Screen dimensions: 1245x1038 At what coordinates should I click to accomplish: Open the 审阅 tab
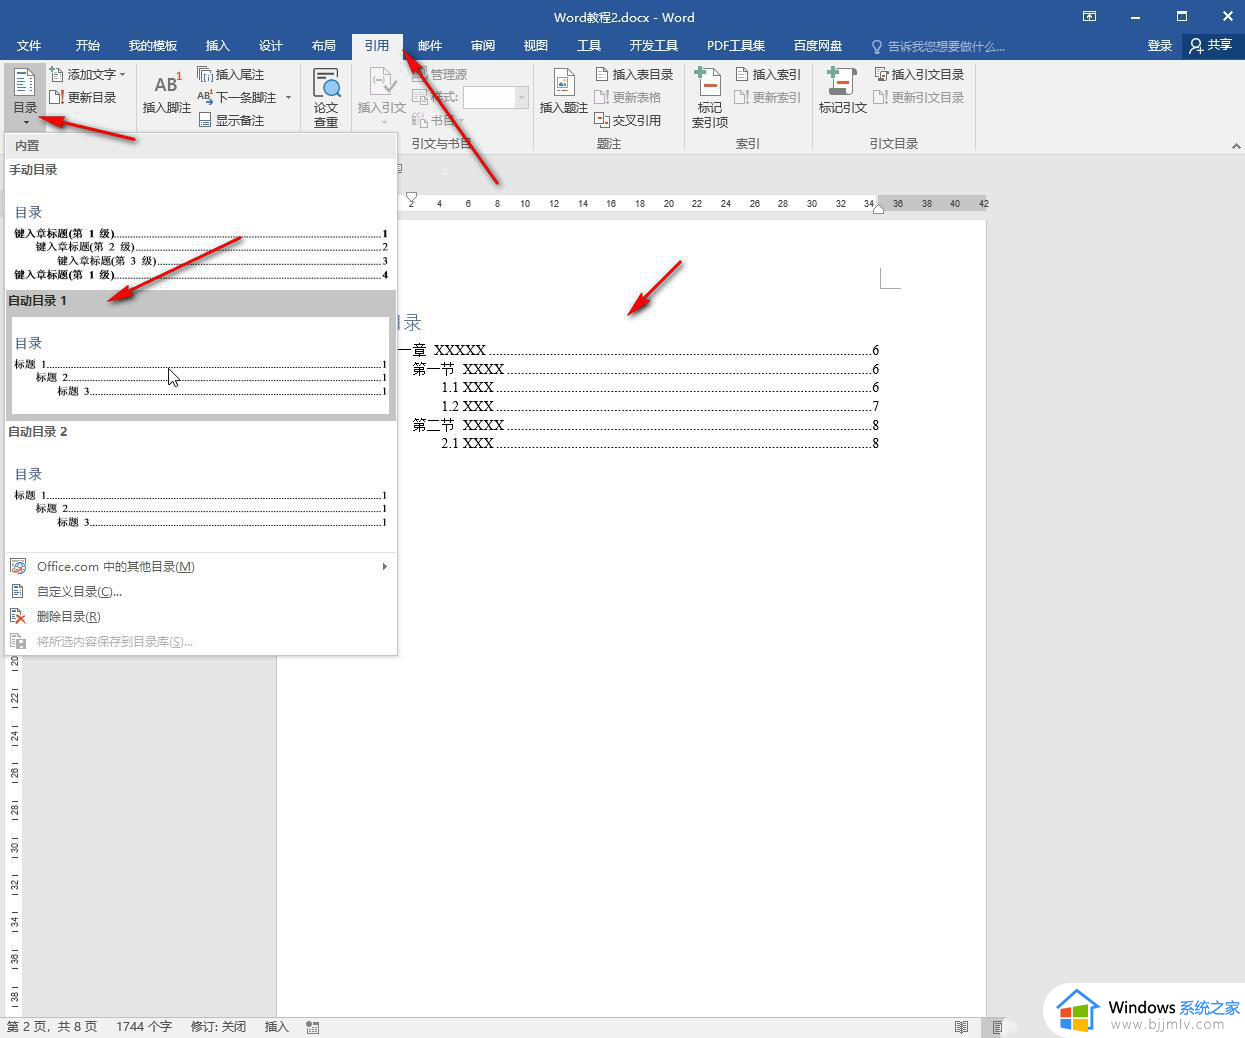(x=483, y=45)
